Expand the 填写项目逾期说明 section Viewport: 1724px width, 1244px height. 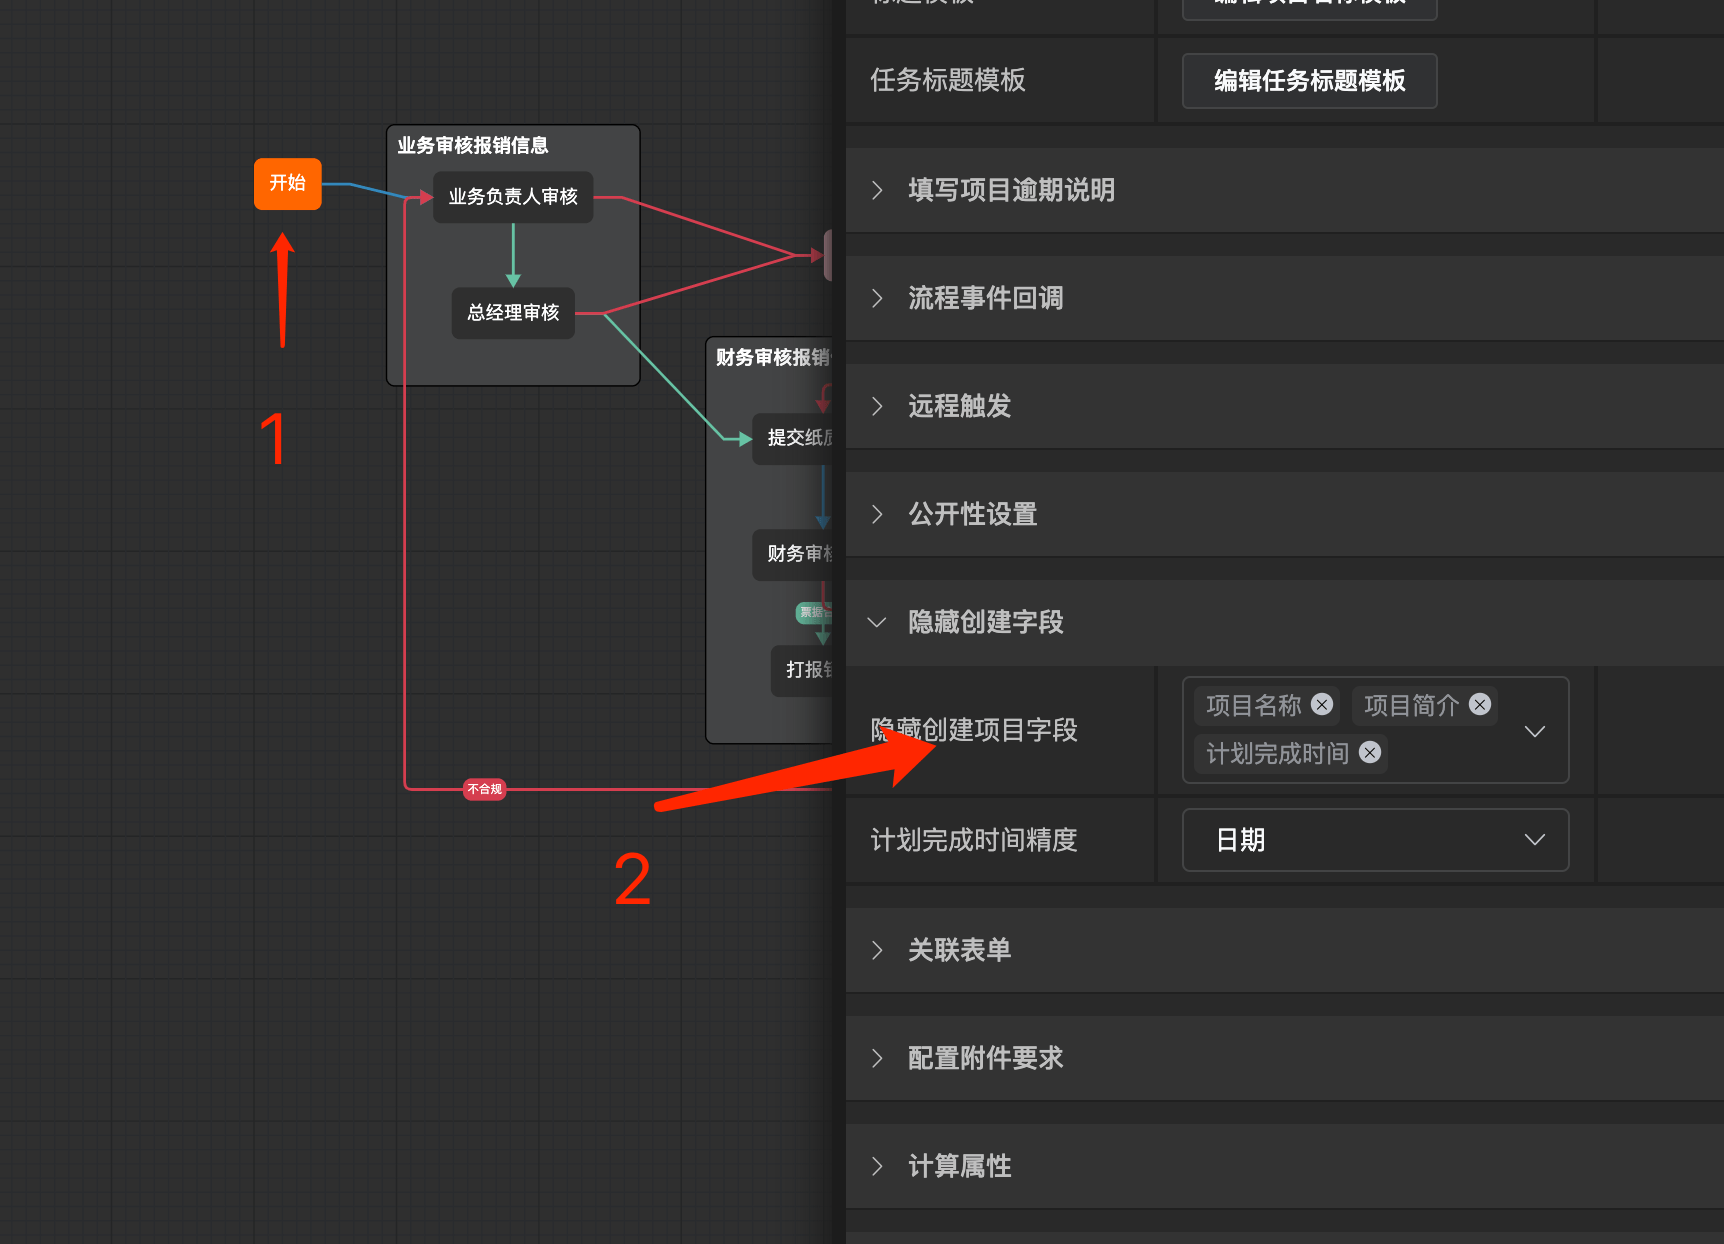pyautogui.click(x=1284, y=190)
